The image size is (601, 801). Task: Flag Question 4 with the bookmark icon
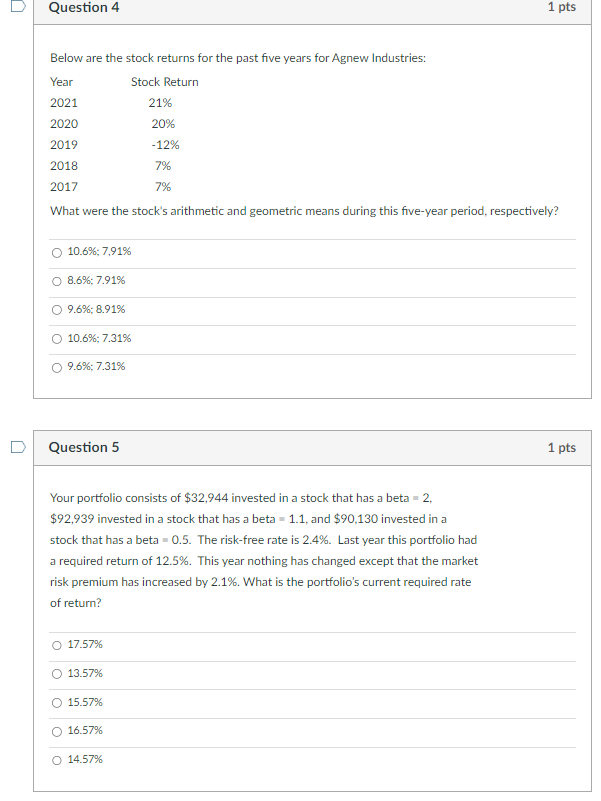[x=16, y=8]
